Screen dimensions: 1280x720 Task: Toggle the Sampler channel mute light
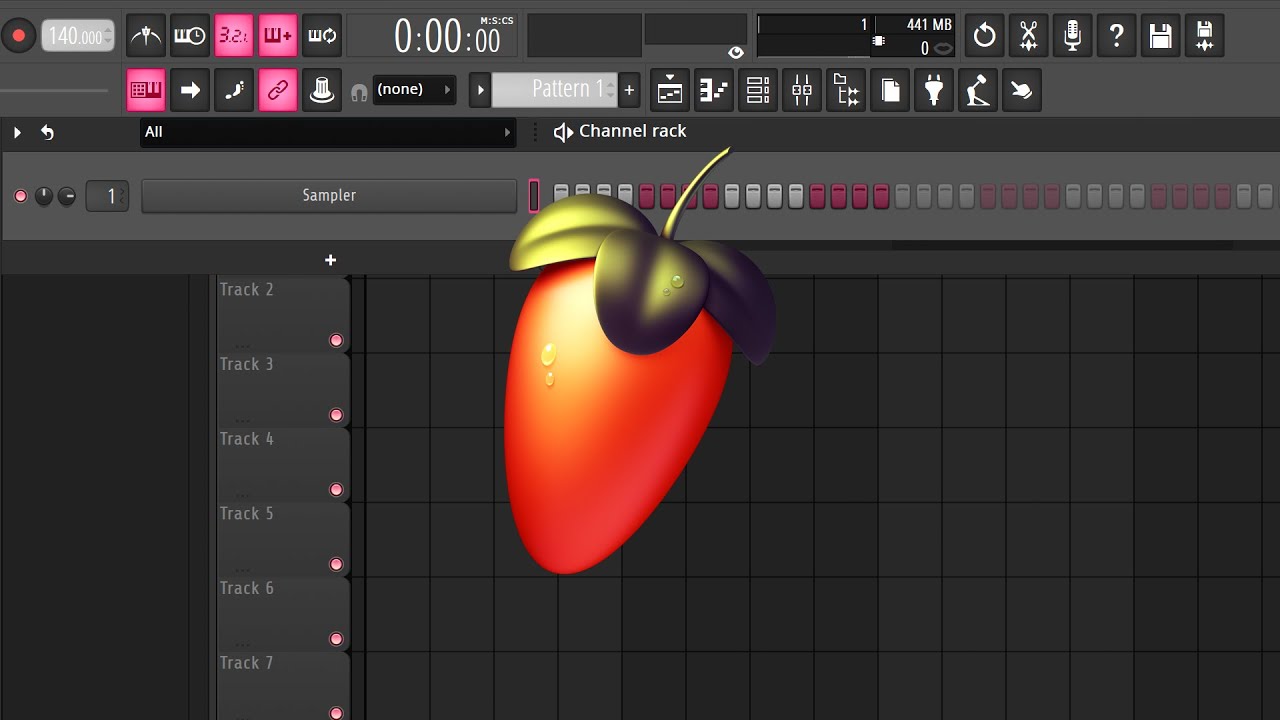(x=20, y=195)
